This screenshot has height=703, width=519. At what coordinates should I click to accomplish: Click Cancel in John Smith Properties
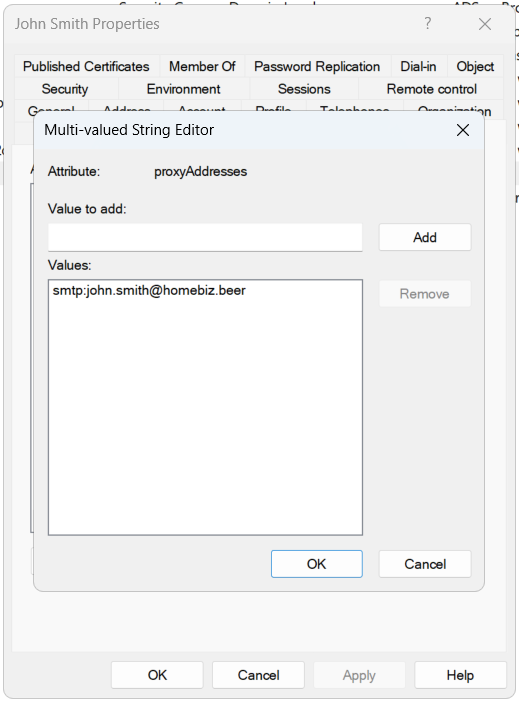[259, 675]
